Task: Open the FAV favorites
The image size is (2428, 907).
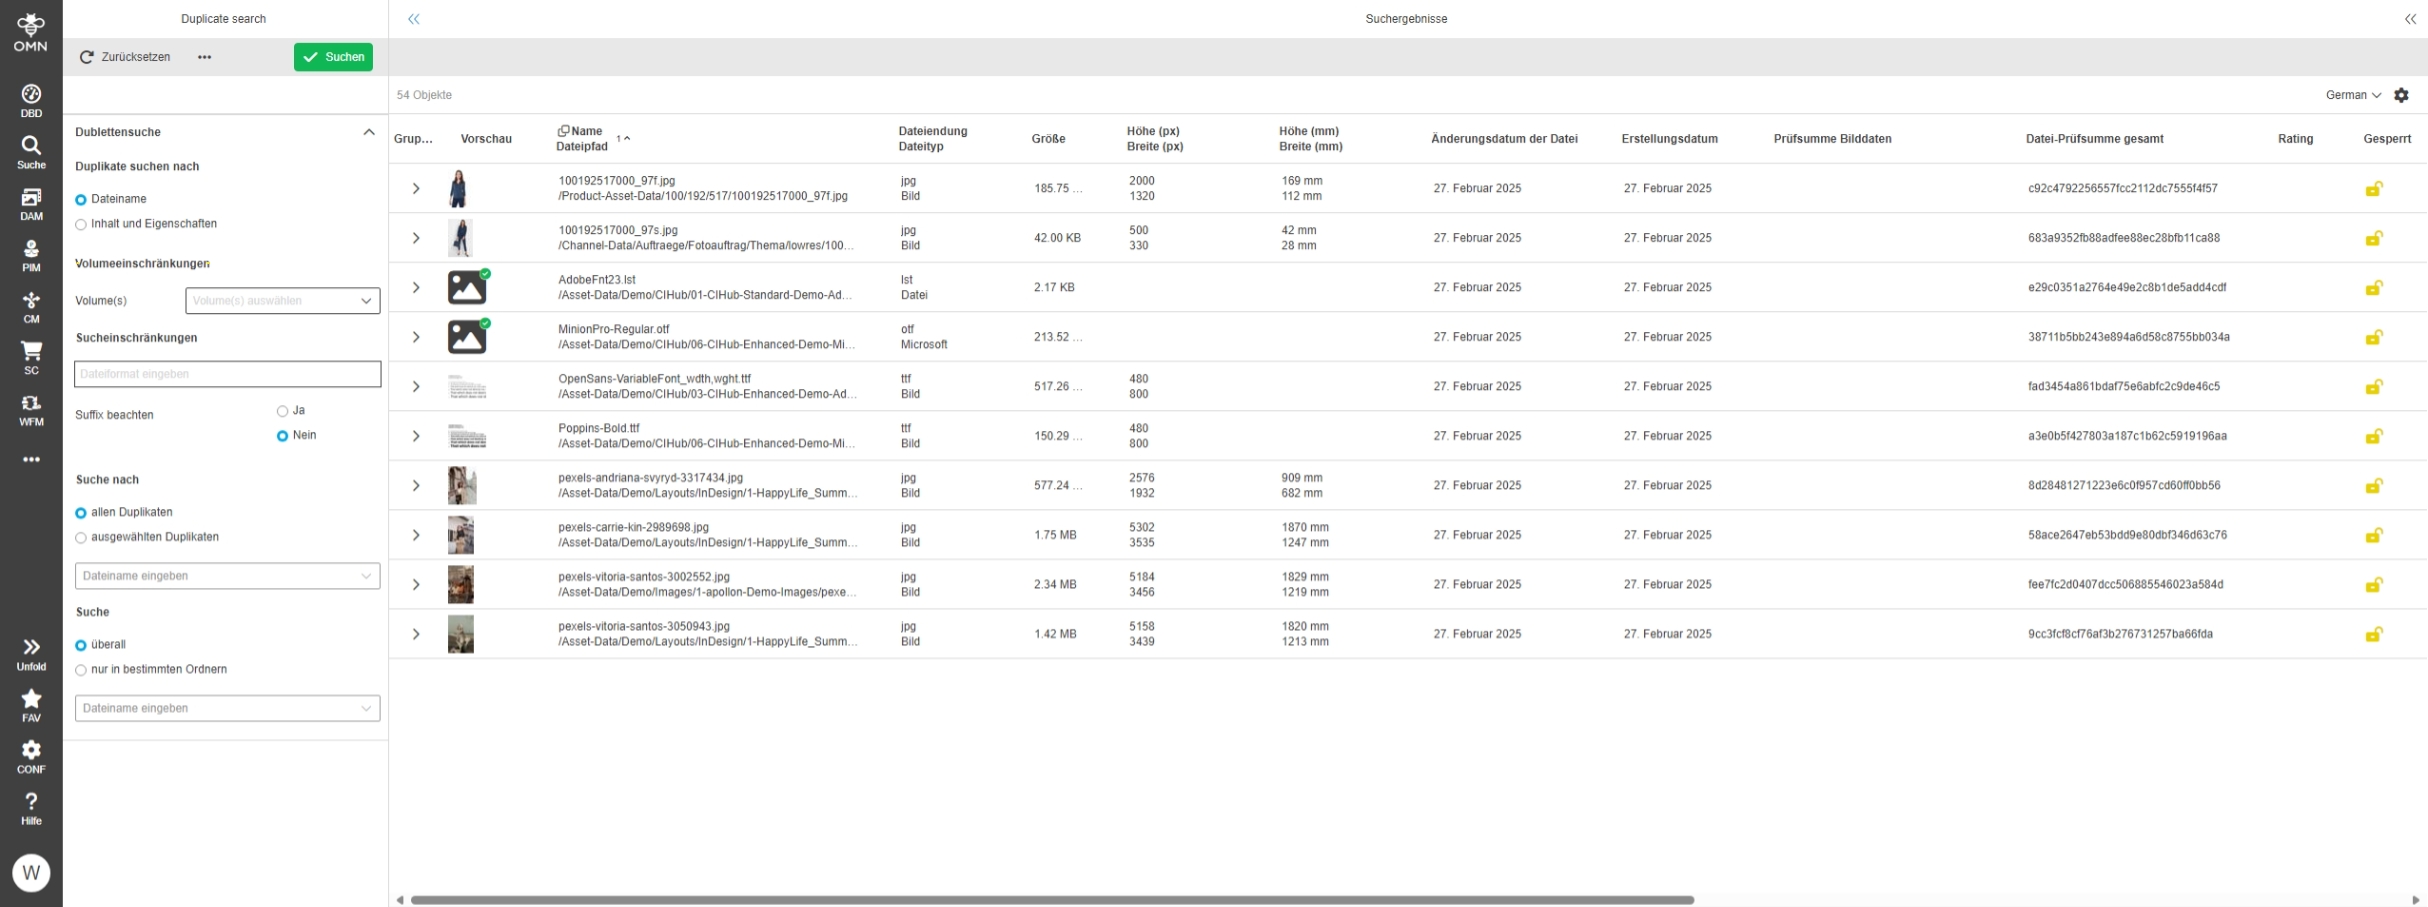Action: 31,706
